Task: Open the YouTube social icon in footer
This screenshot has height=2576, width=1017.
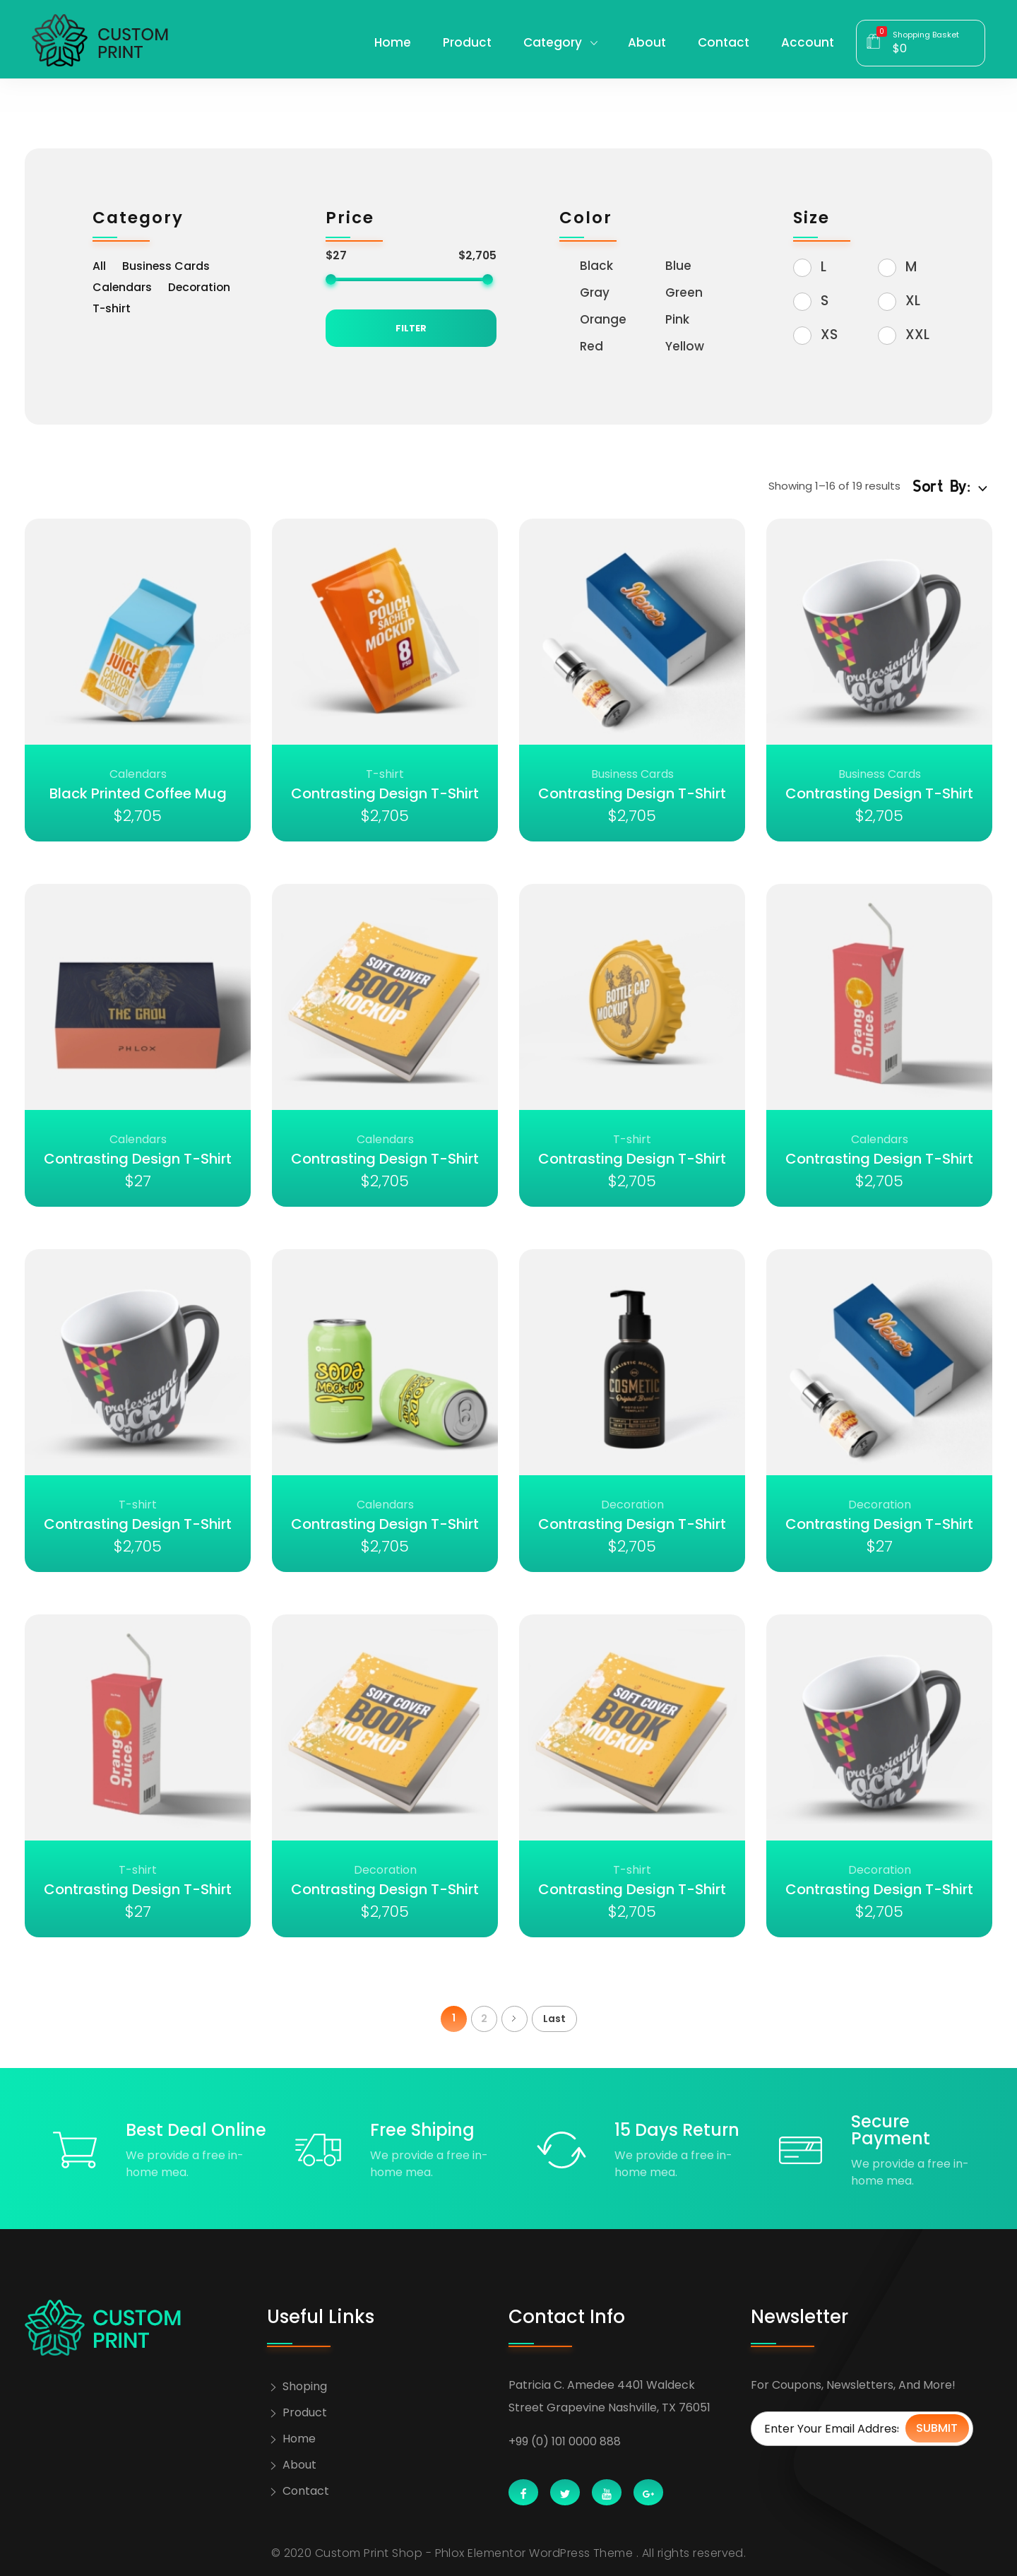Action: point(606,2493)
